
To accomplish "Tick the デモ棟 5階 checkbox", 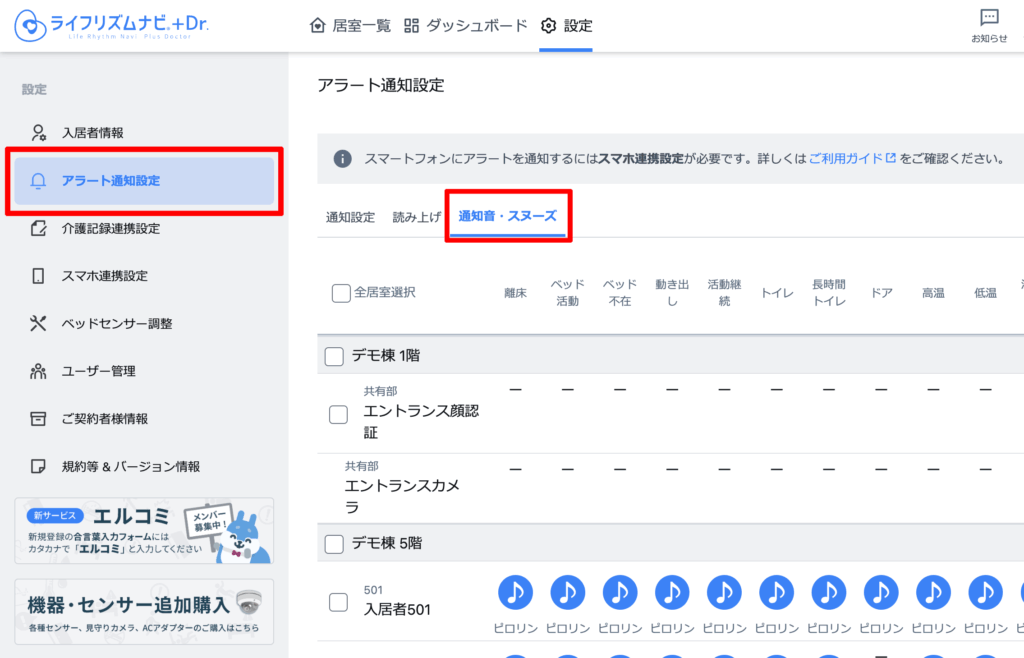I will [334, 543].
